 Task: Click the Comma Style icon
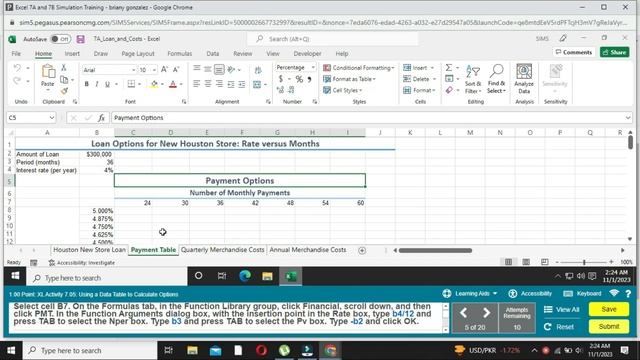point(310,79)
